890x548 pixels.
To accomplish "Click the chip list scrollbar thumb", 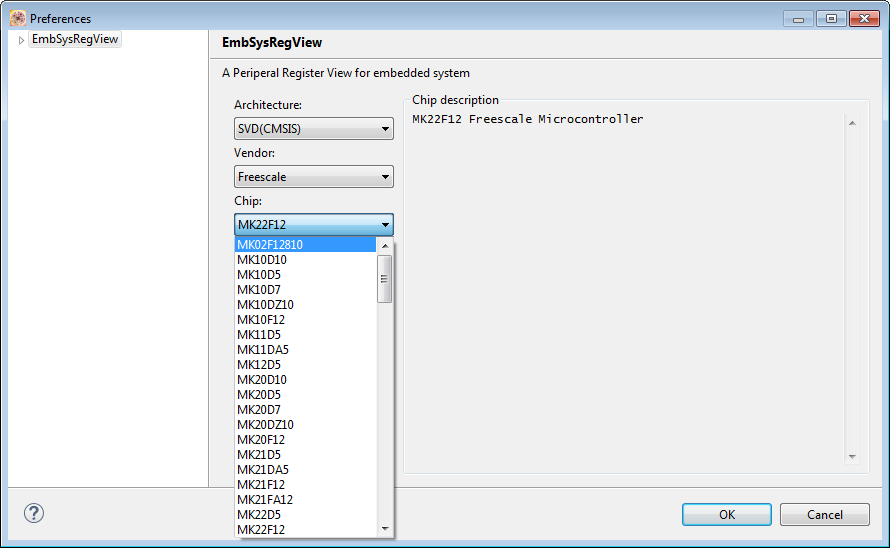I will click(384, 278).
